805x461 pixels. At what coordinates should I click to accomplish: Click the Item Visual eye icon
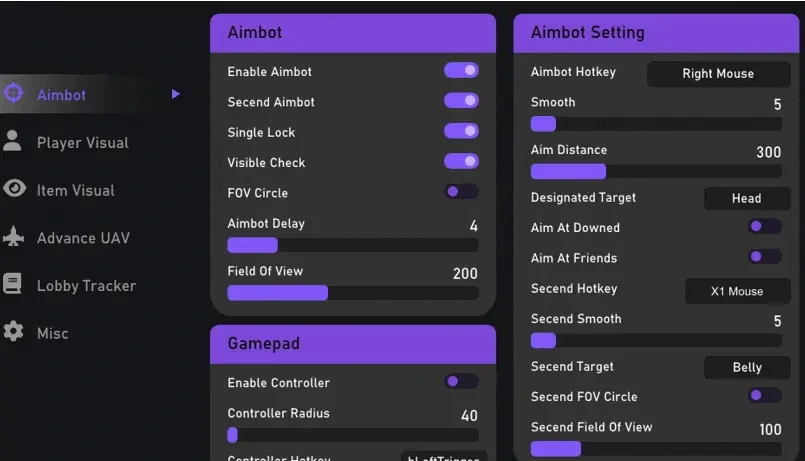click(14, 188)
